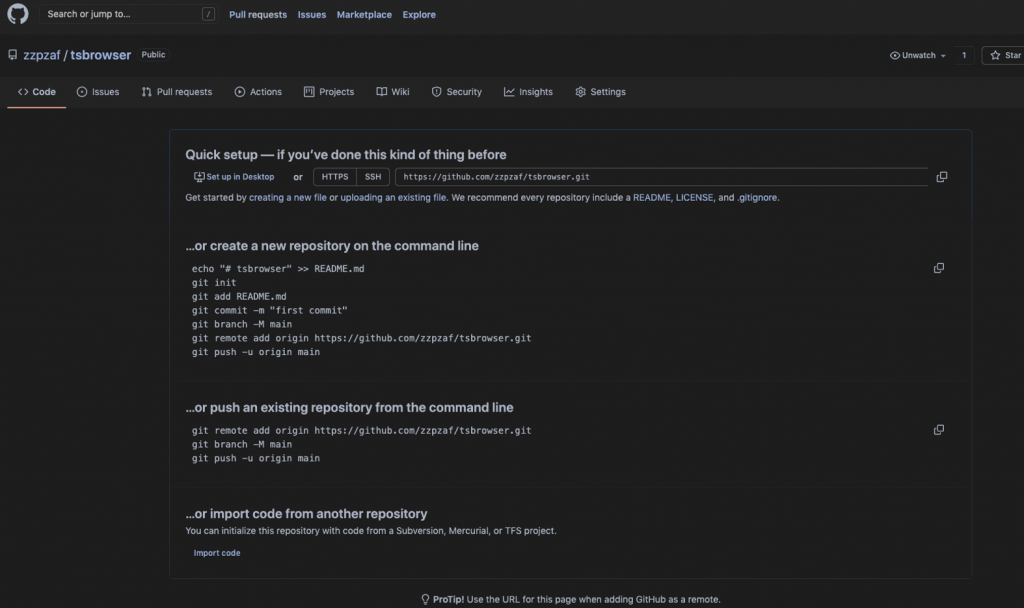Click the Security tab shield icon
This screenshot has width=1024, height=608.
pos(436,92)
